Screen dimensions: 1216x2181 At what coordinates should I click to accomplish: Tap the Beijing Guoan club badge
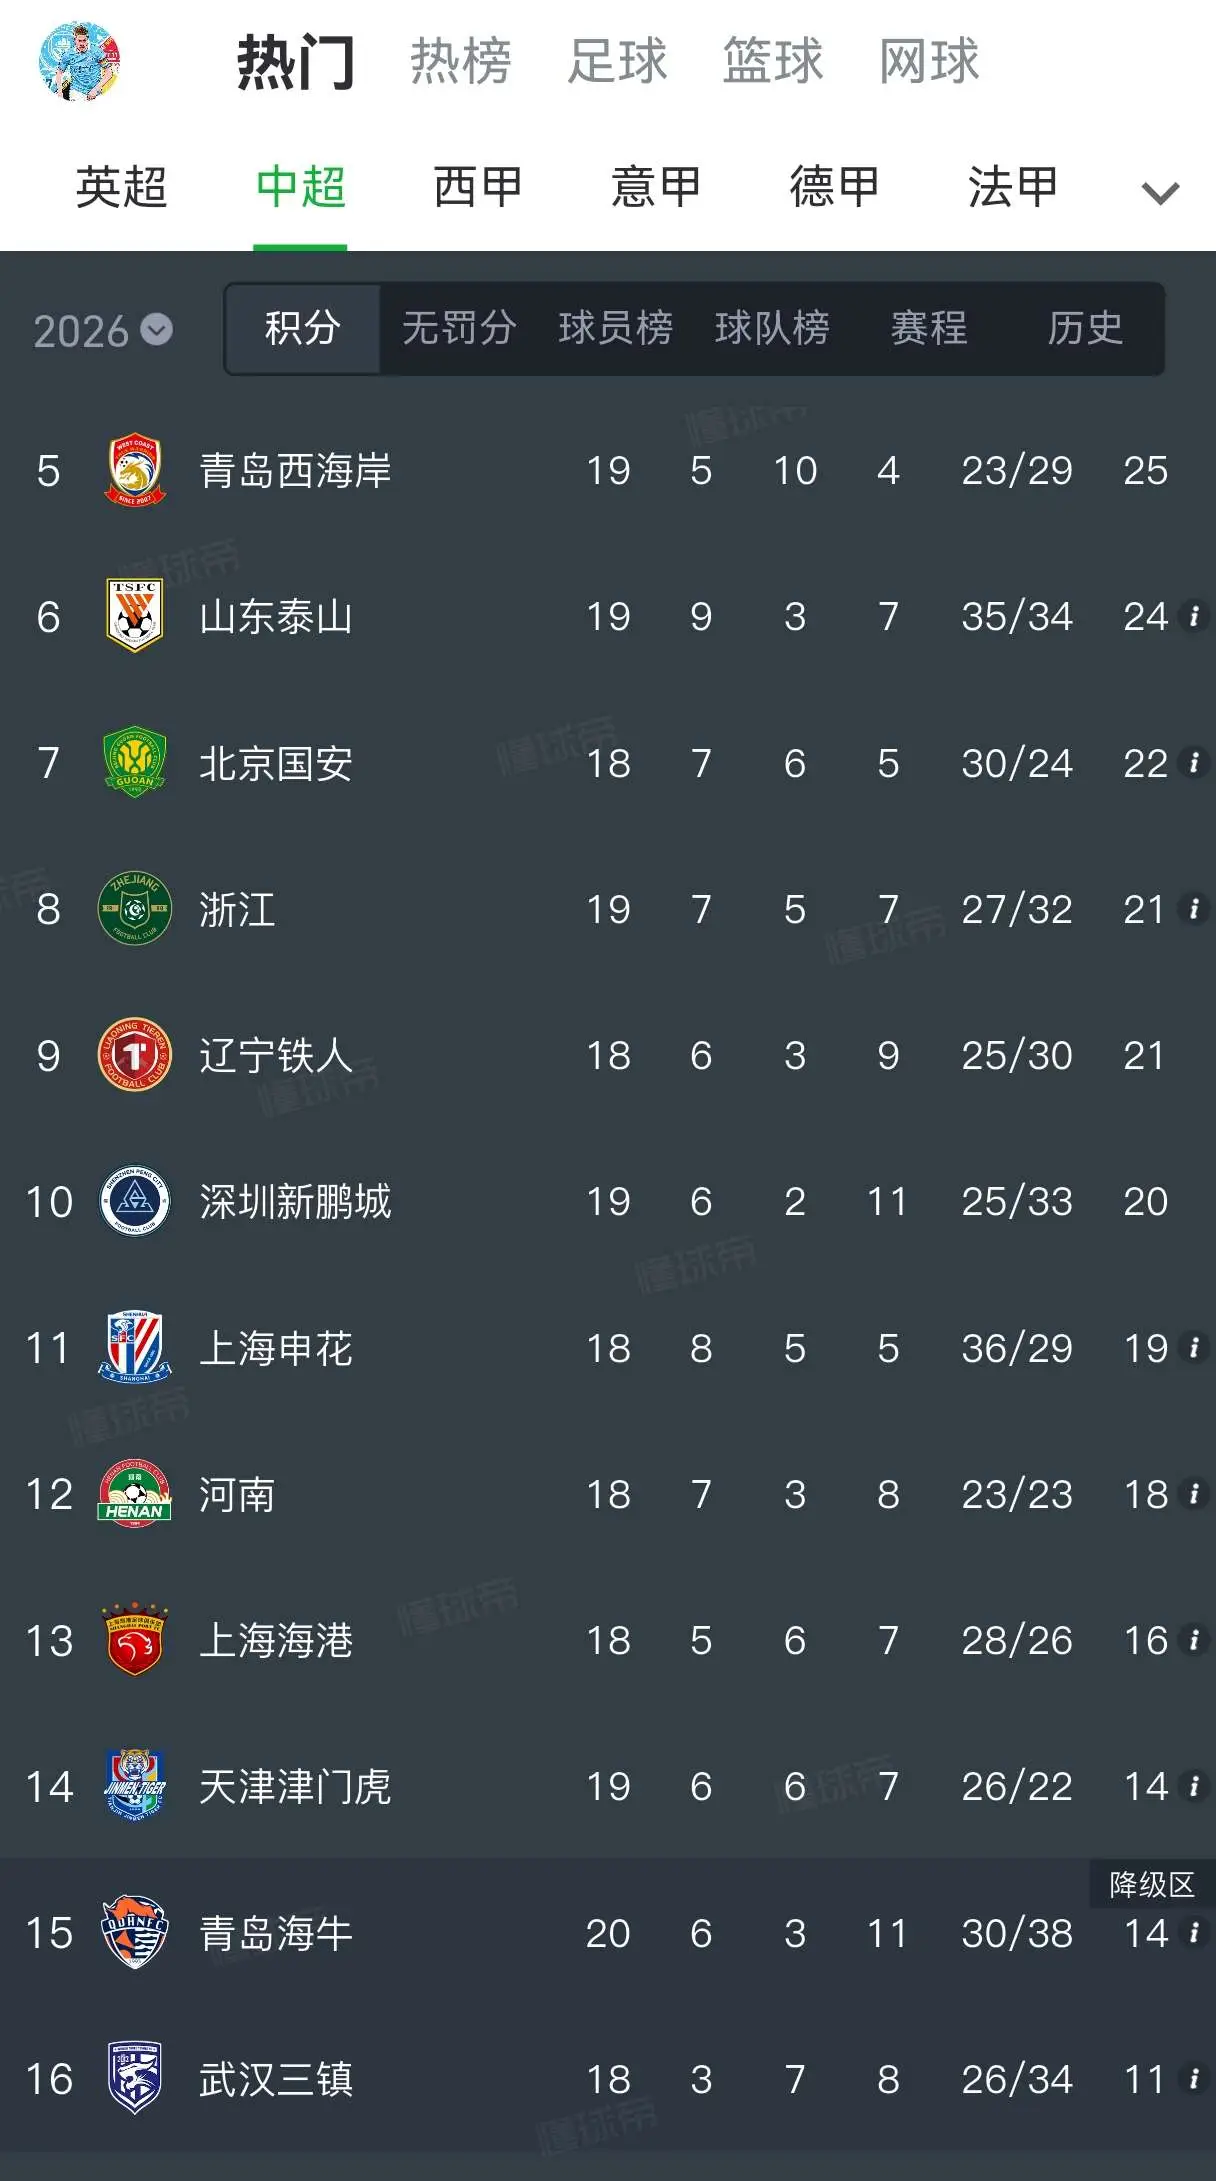click(134, 763)
